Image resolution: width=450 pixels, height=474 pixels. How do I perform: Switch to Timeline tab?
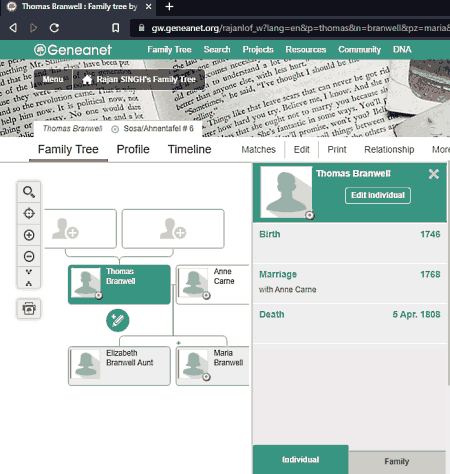click(x=189, y=149)
